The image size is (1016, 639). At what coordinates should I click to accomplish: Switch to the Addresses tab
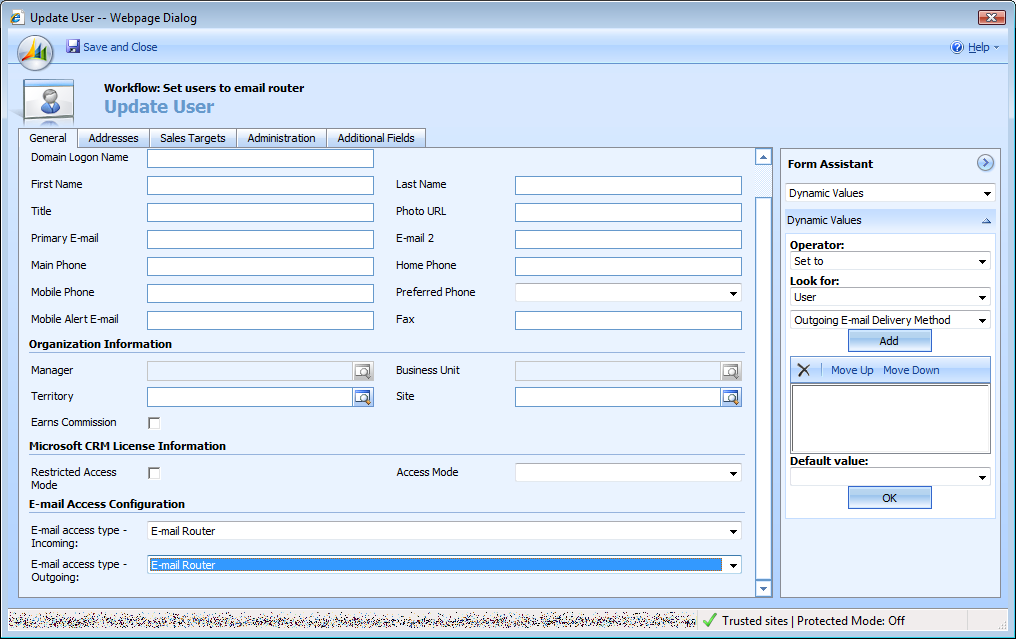pyautogui.click(x=113, y=138)
